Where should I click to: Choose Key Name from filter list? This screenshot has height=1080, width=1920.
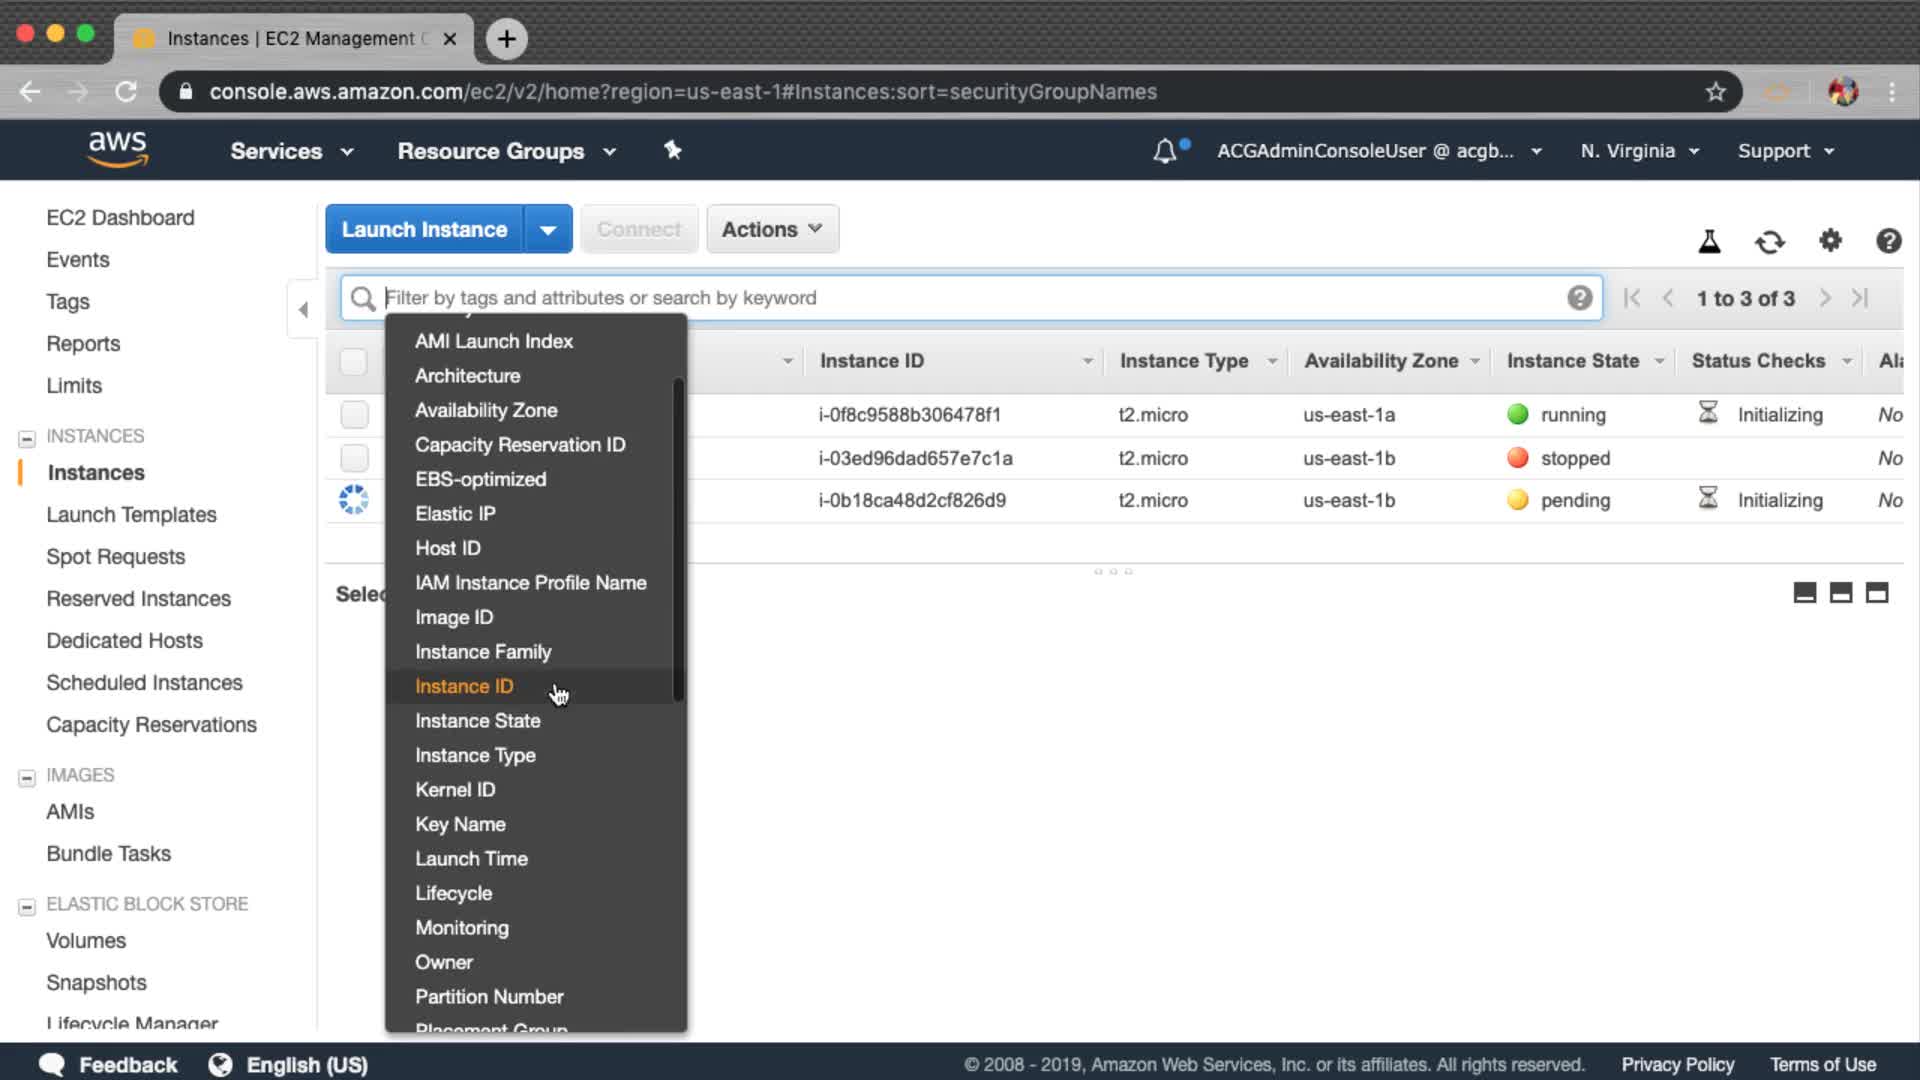[460, 824]
